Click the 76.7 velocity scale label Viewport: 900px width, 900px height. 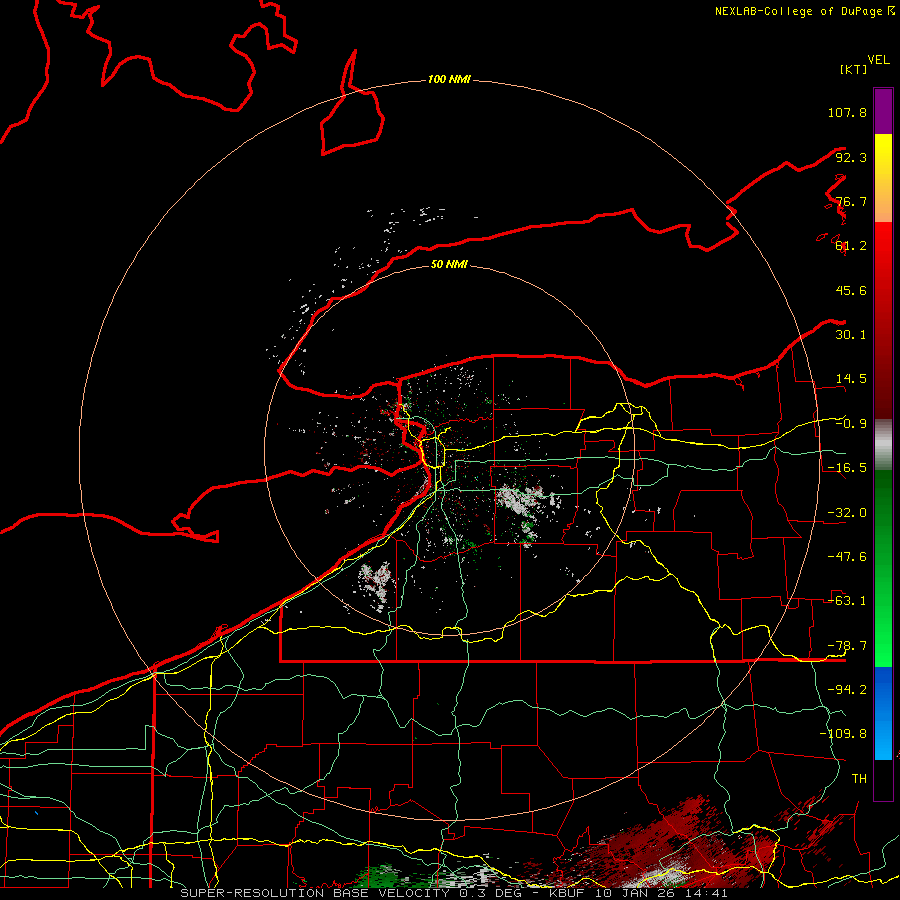(x=851, y=201)
